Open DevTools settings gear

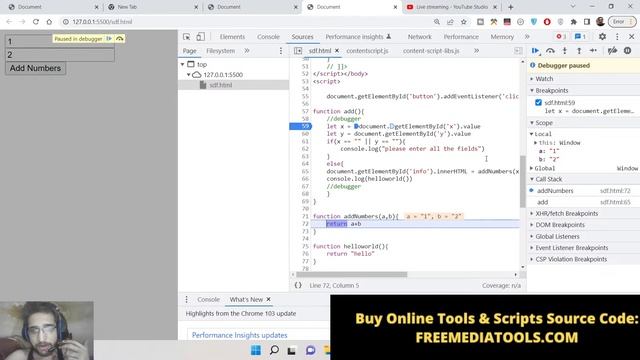602,37
